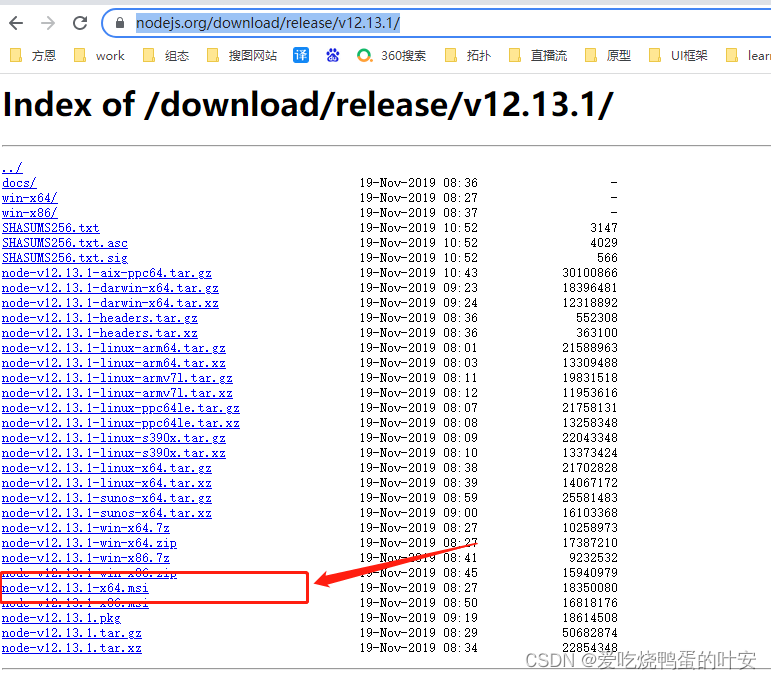Image resolution: width=771 pixels, height=680 pixels.
Task: Open the 原型 bookmark folder
Action: click(607, 56)
